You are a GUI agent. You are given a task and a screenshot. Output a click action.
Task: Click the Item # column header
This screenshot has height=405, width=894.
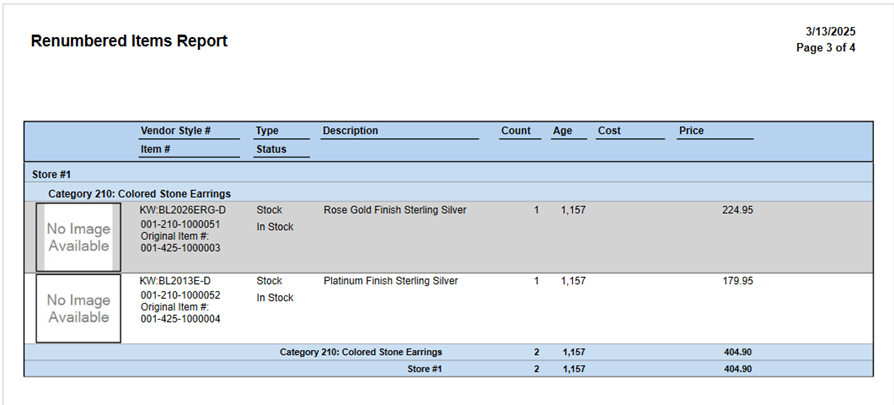[155, 149]
